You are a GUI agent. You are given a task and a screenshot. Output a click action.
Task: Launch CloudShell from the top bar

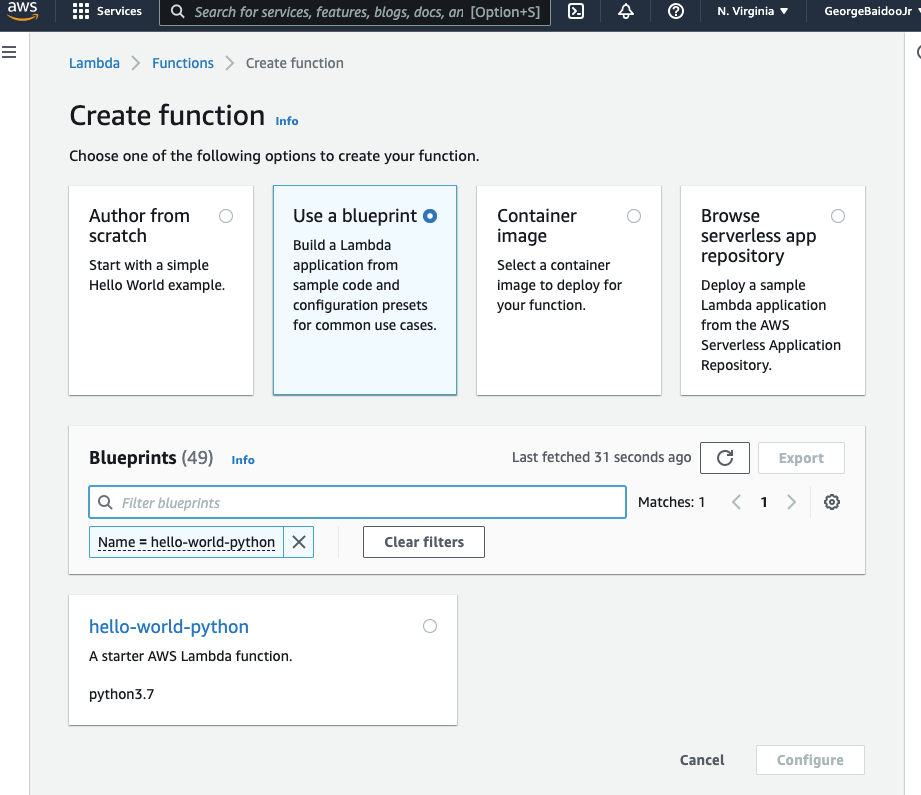tap(575, 13)
